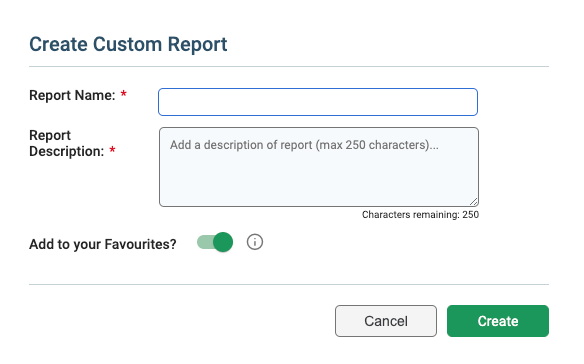Click the 'Create Custom Report' heading
Screen dimensions: 584x364
point(128,44)
